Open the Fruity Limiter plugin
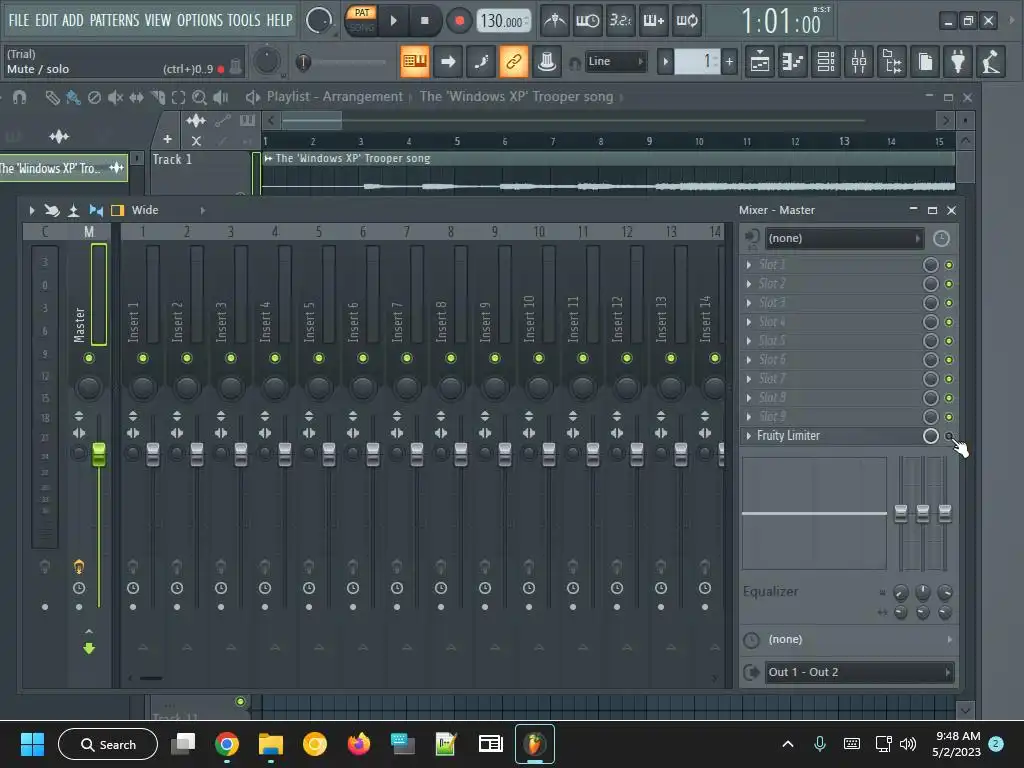The height and width of the screenshot is (768, 1024). coord(788,436)
